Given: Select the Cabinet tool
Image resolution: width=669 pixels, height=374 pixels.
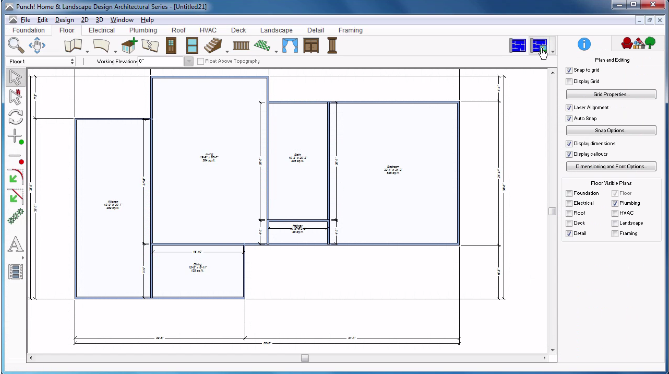Looking at the screenshot, I should click(311, 45).
